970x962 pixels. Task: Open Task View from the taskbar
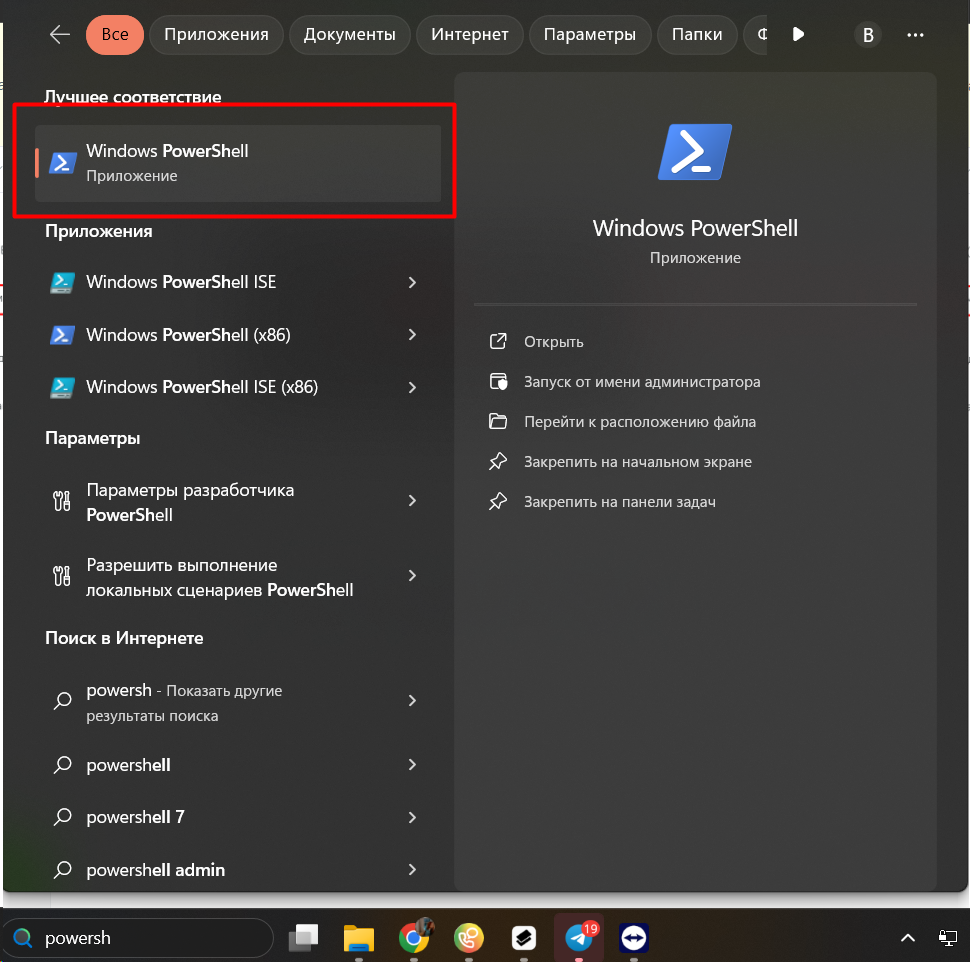coord(304,938)
